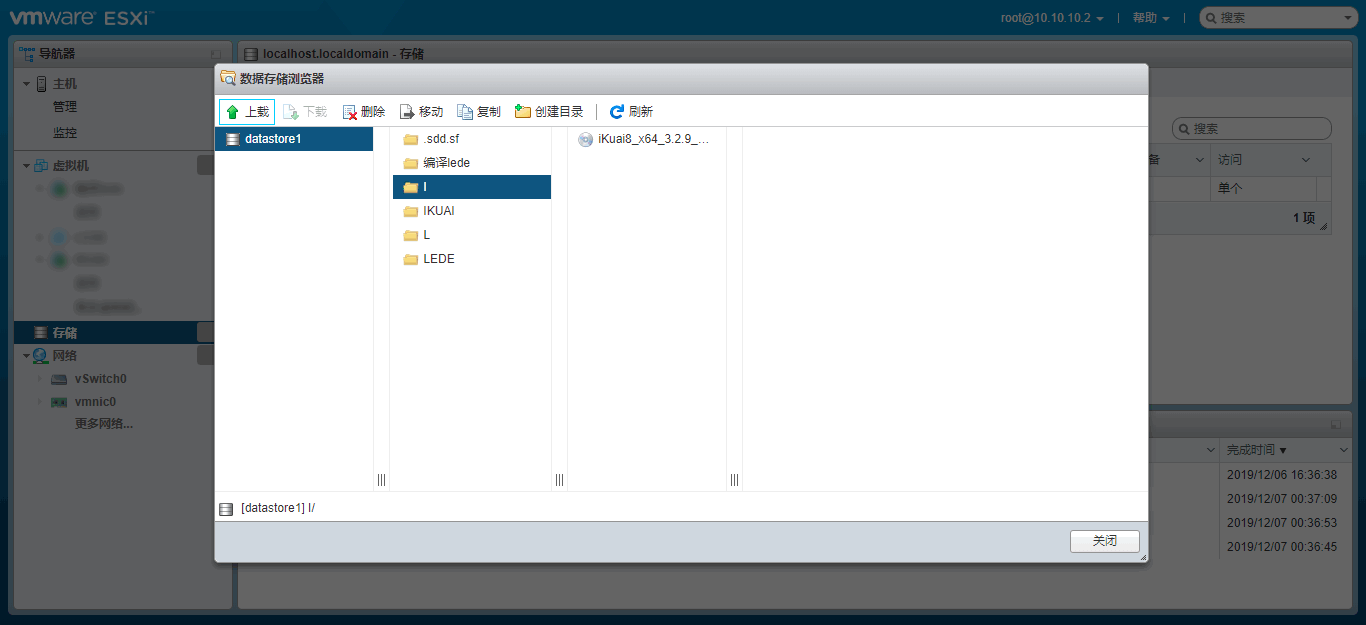Viewport: 1366px width, 625px height.
Task: Select vSwitch0 in the navigator
Action: 100,379
